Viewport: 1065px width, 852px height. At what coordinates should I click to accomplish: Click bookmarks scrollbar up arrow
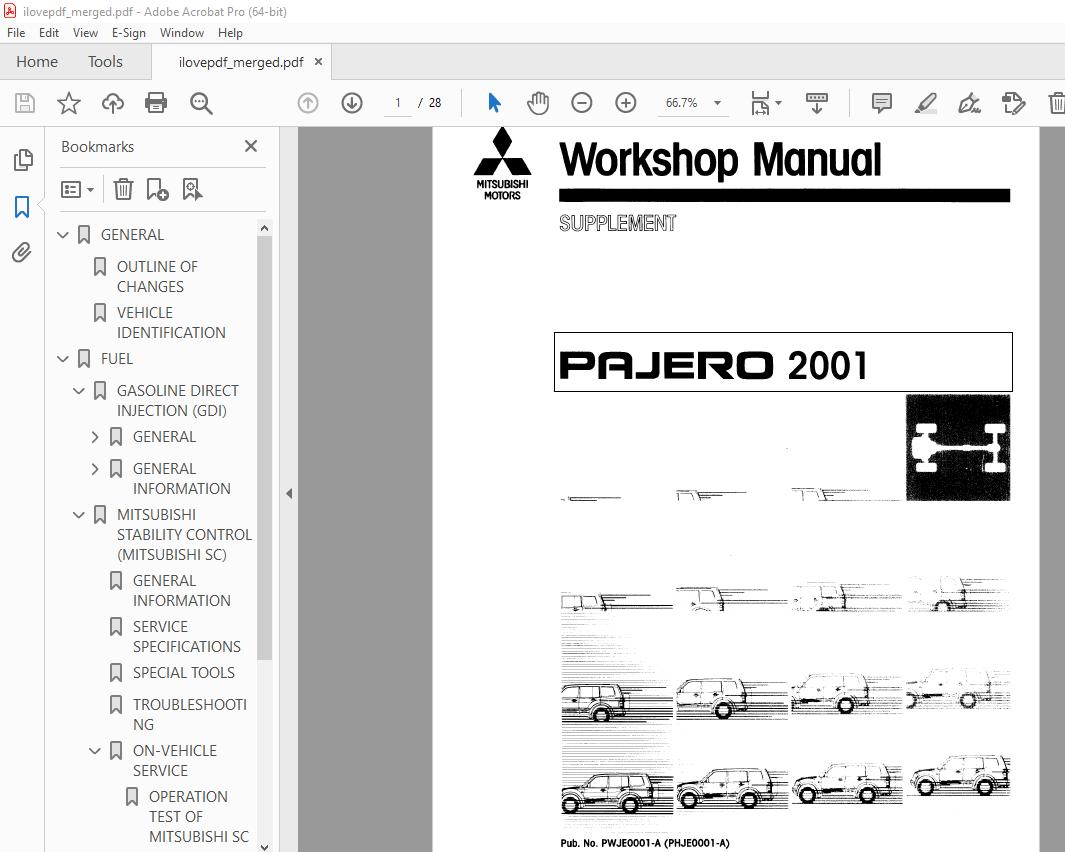(265, 228)
